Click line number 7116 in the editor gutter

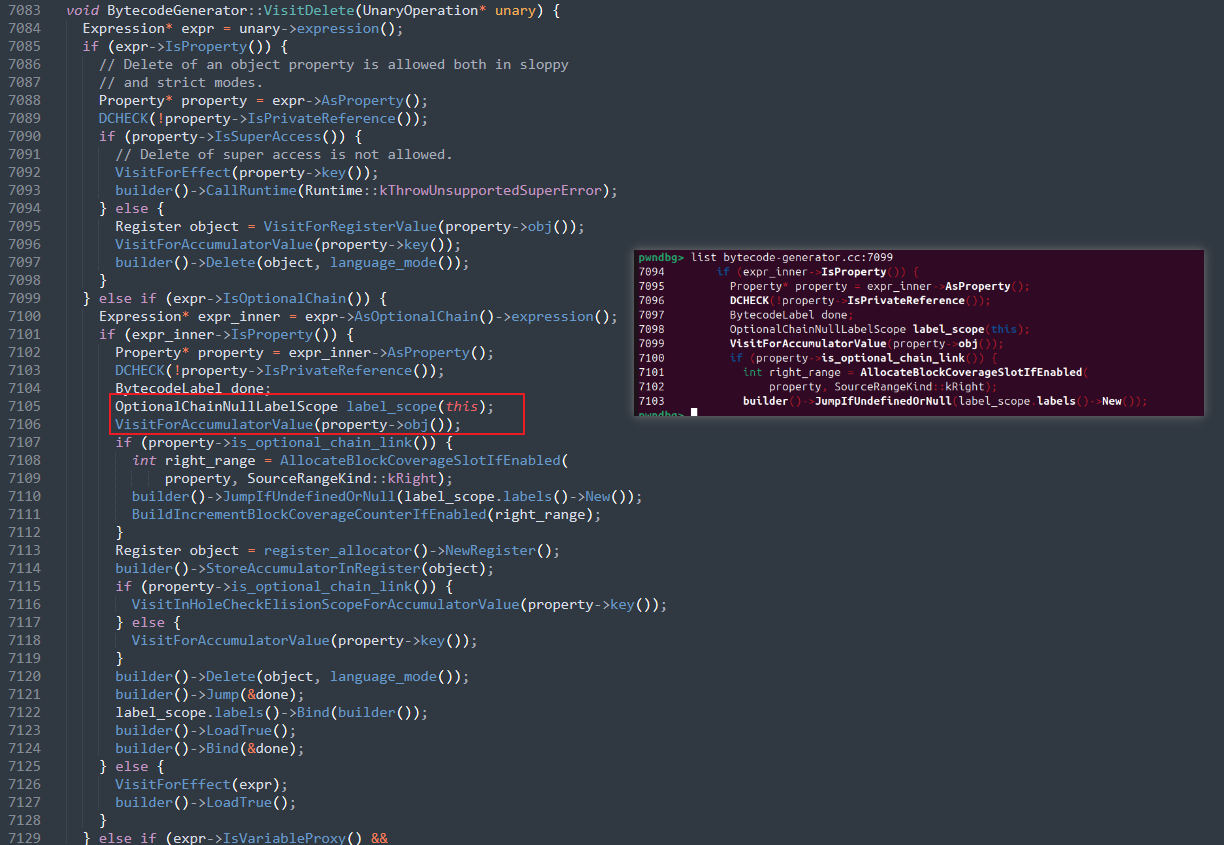click(x=22, y=604)
